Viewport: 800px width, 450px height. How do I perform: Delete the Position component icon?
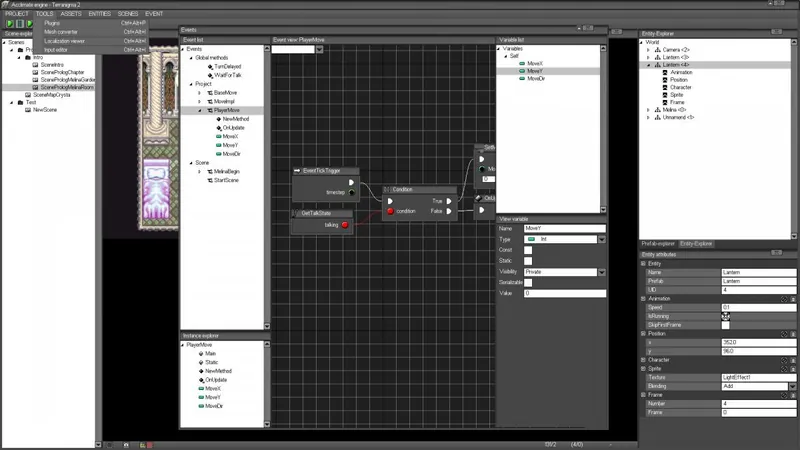[x=793, y=334]
